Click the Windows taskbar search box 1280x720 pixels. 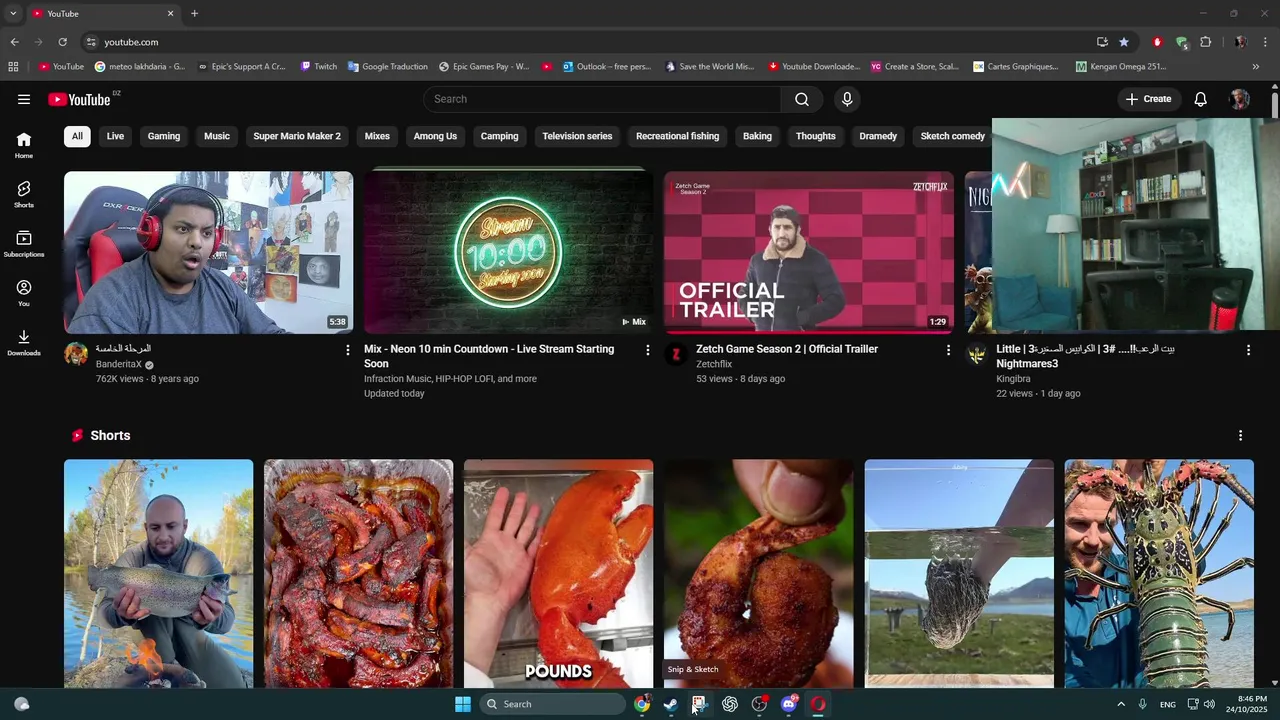pos(553,704)
